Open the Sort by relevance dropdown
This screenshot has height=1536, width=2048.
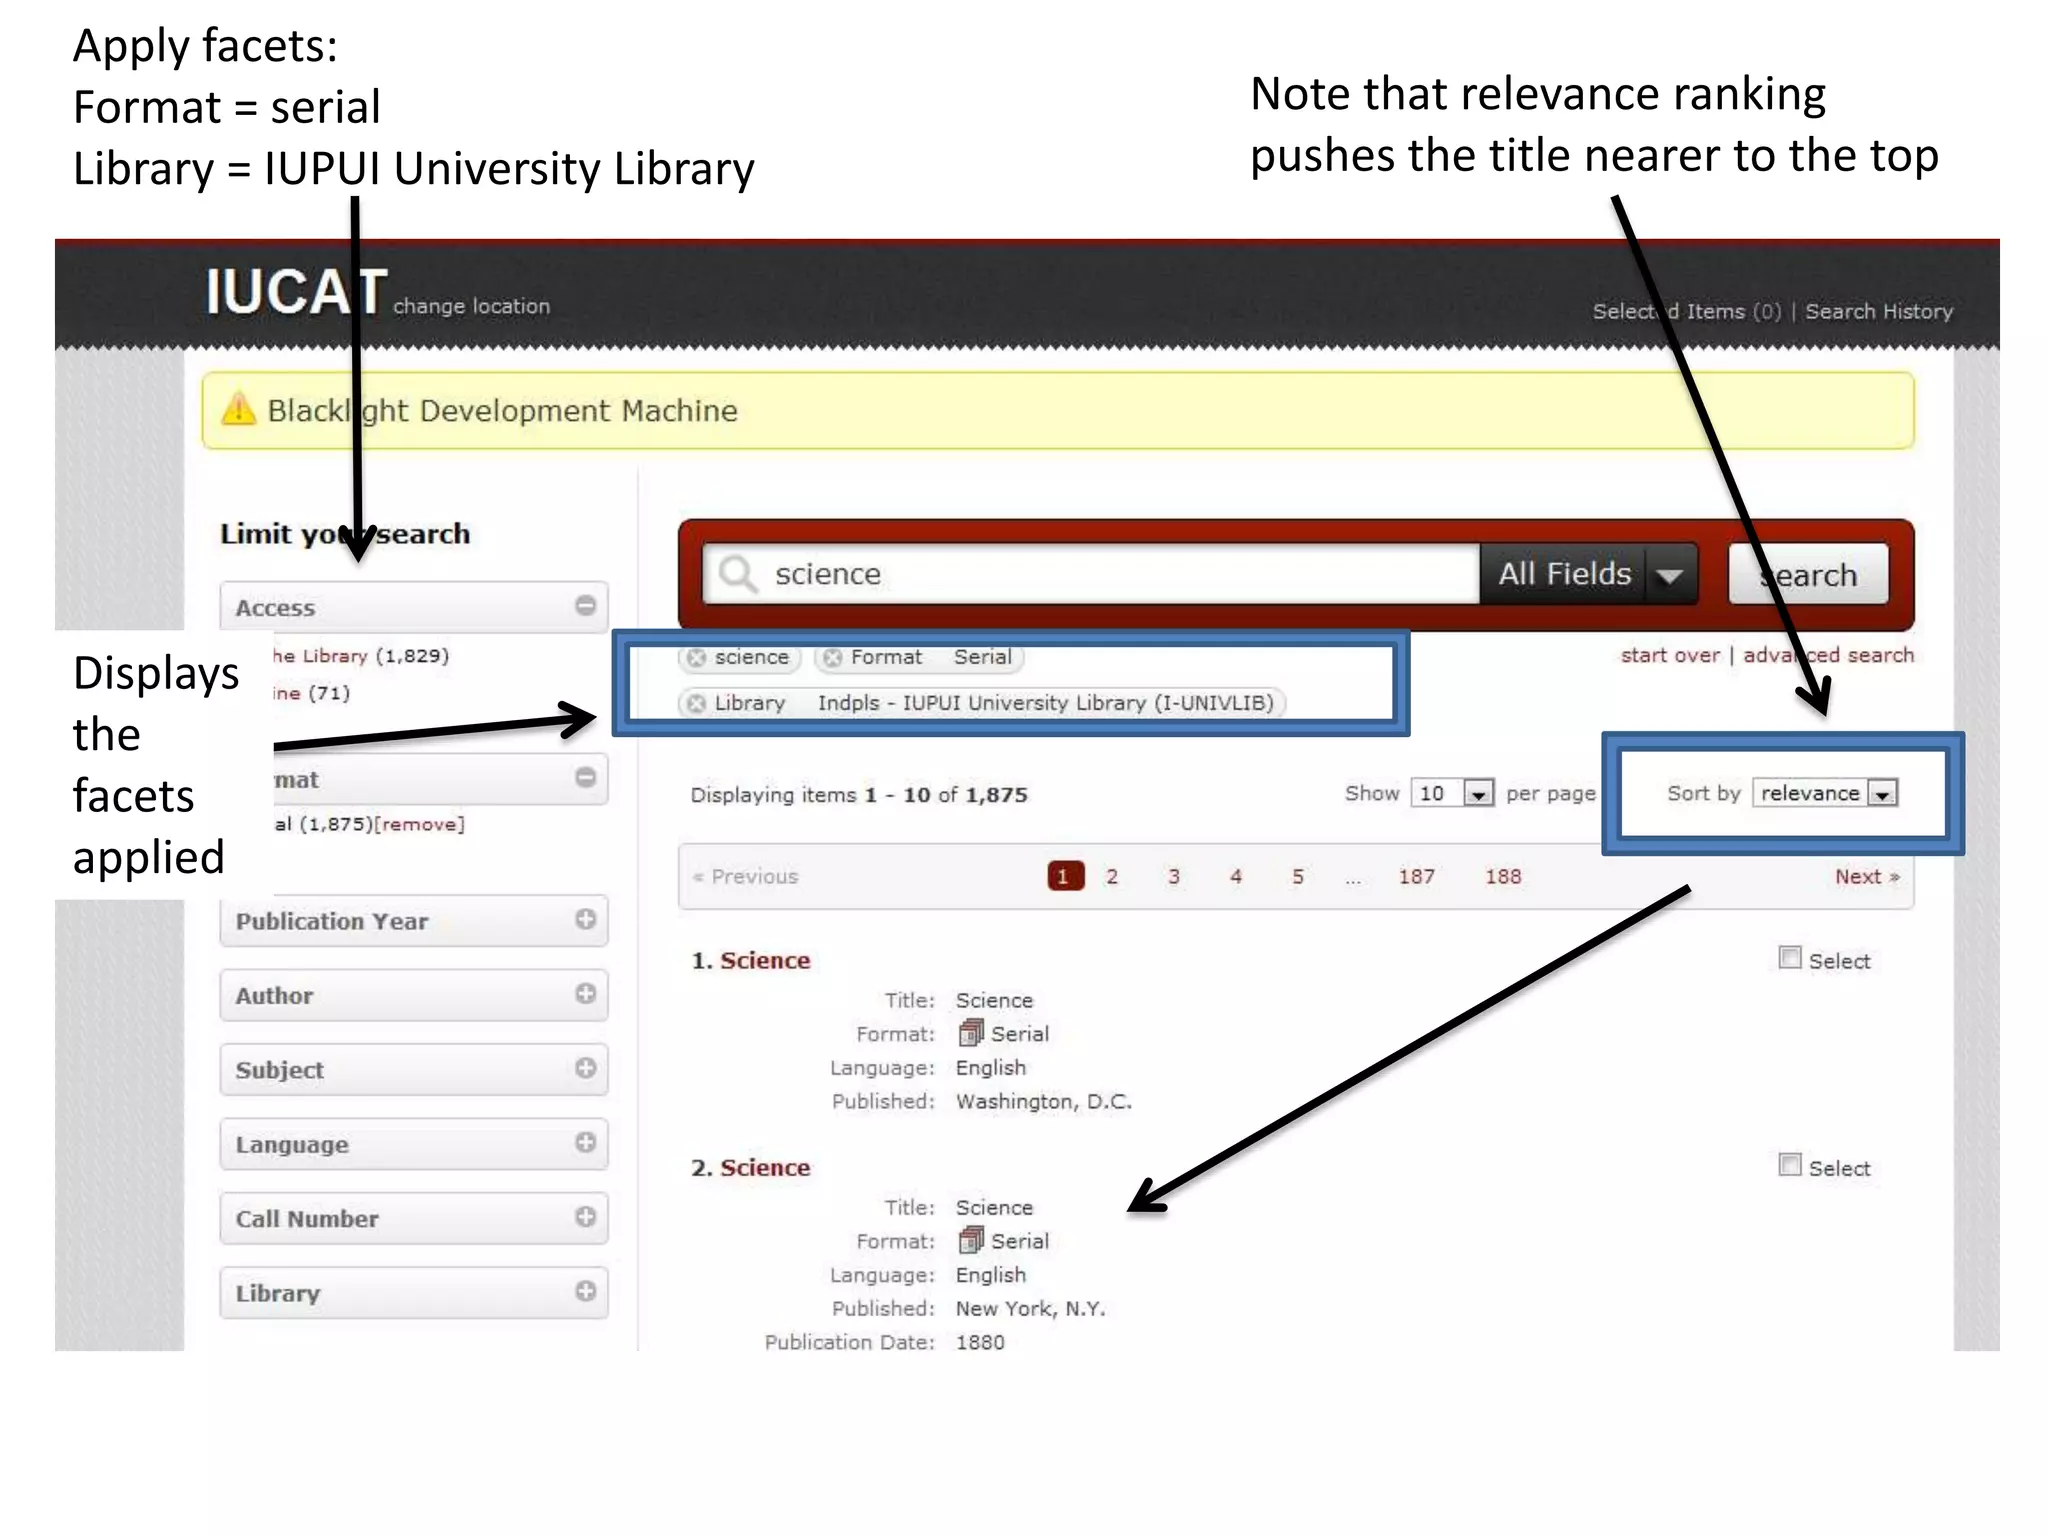point(1825,793)
